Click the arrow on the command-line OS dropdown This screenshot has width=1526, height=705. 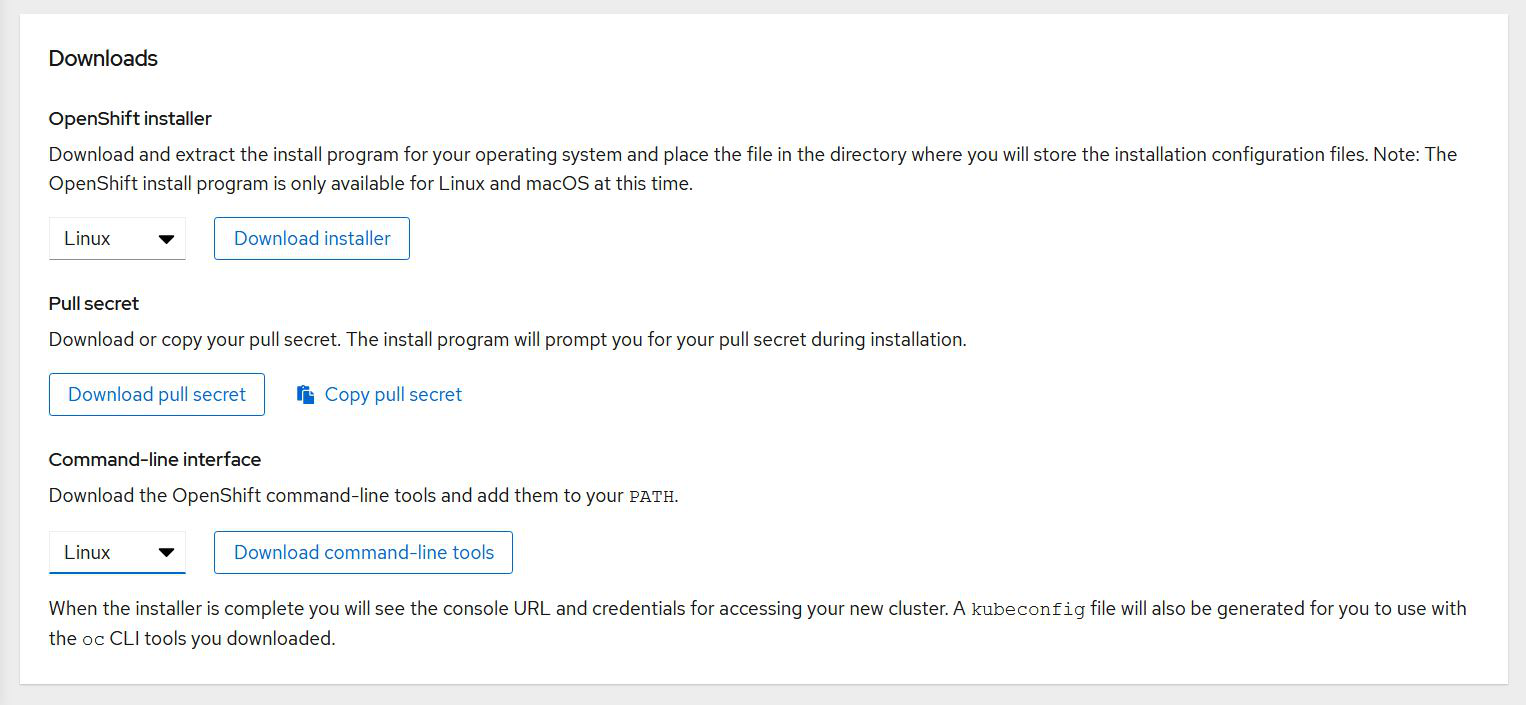click(166, 553)
